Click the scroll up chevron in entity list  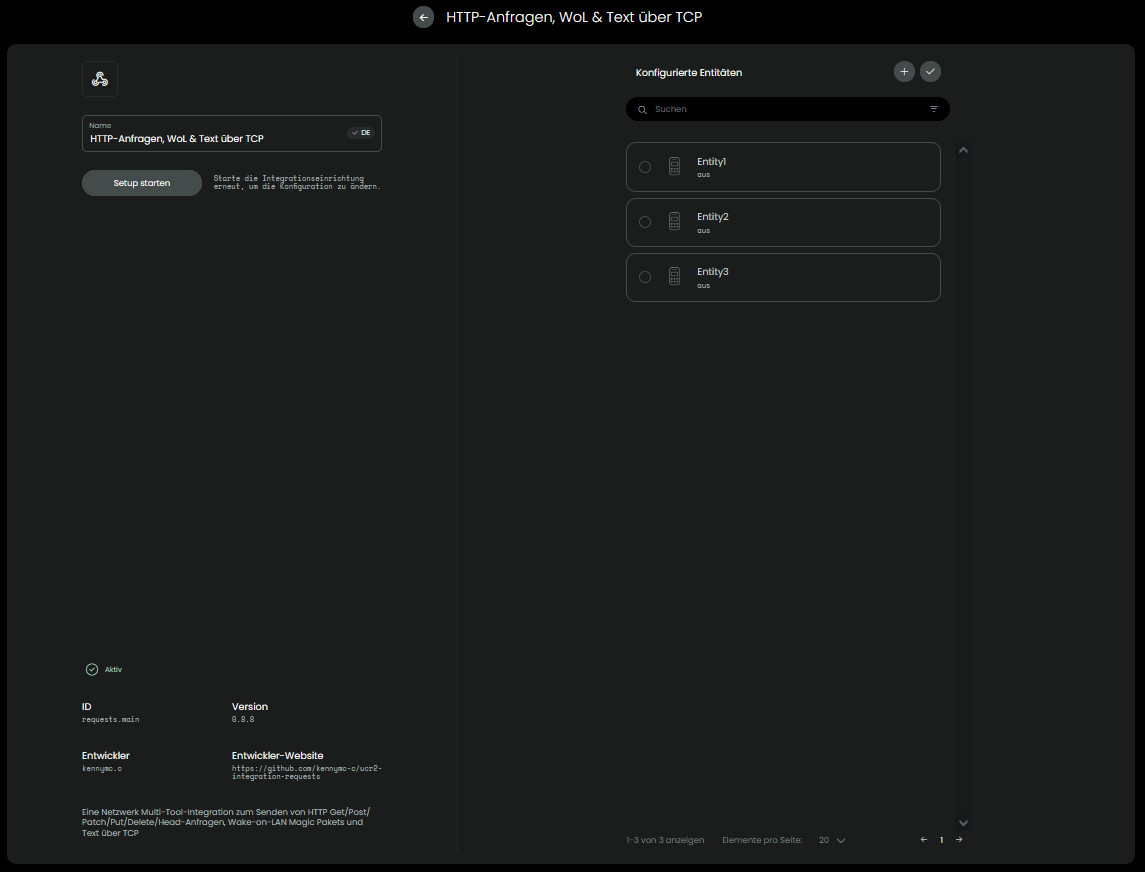(963, 150)
